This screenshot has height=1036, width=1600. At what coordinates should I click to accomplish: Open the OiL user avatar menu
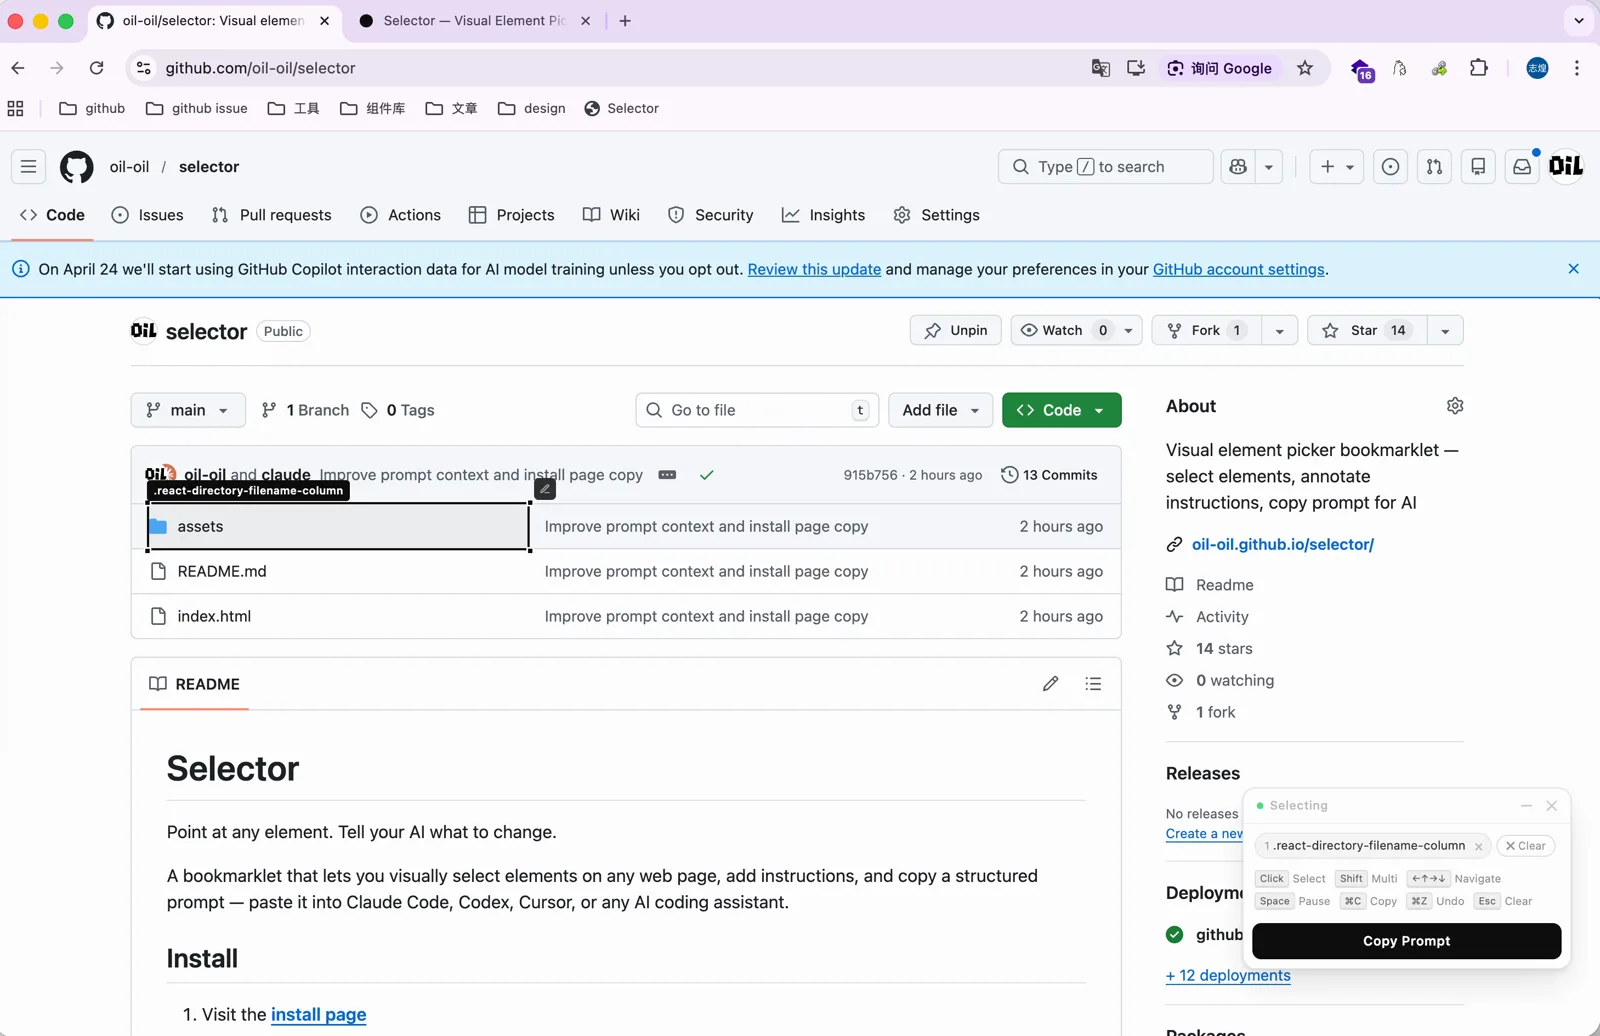(x=1566, y=167)
